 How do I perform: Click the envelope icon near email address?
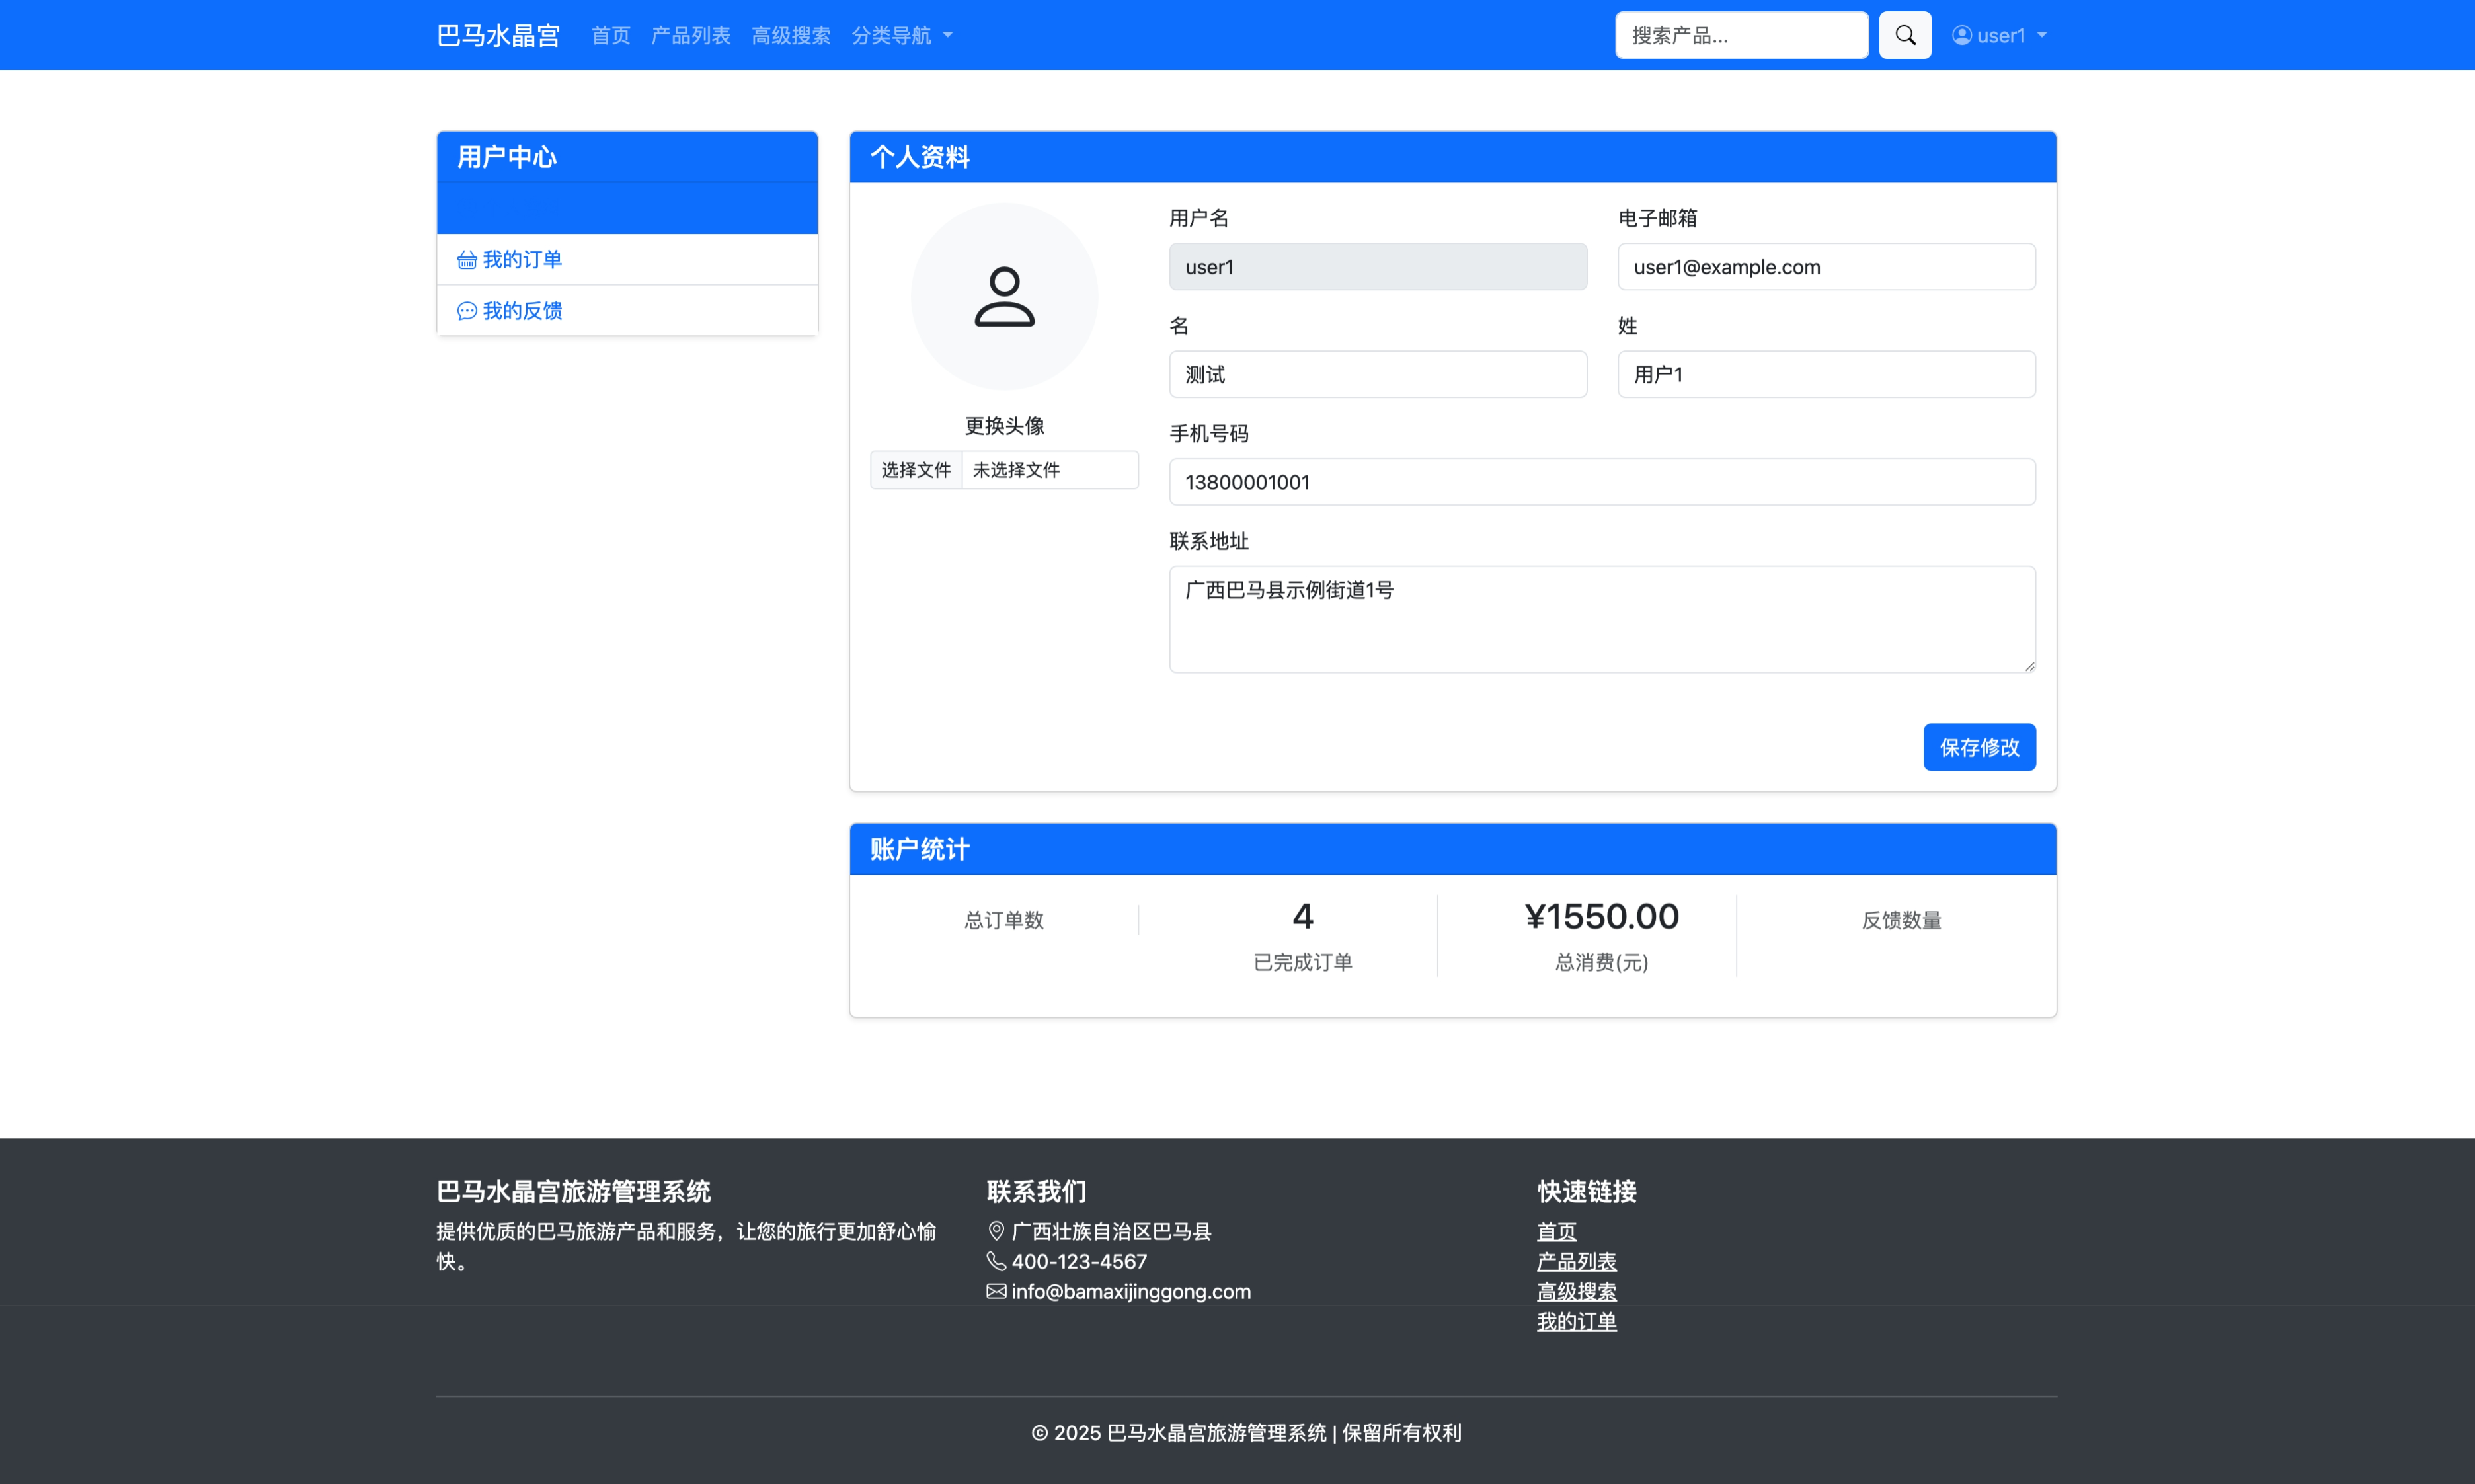[995, 1291]
